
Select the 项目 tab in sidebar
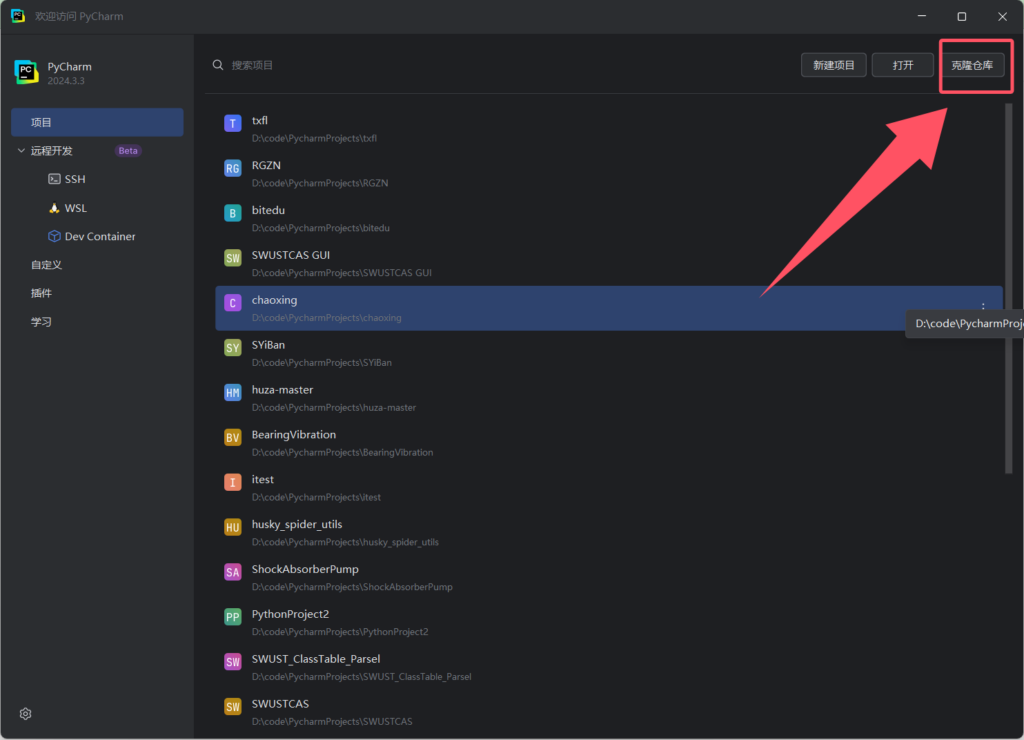point(97,122)
